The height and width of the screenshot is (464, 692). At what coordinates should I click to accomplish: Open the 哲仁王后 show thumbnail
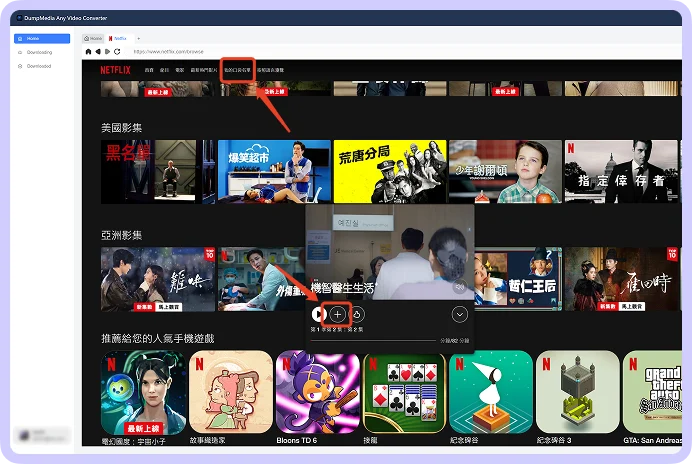[x=518, y=279]
